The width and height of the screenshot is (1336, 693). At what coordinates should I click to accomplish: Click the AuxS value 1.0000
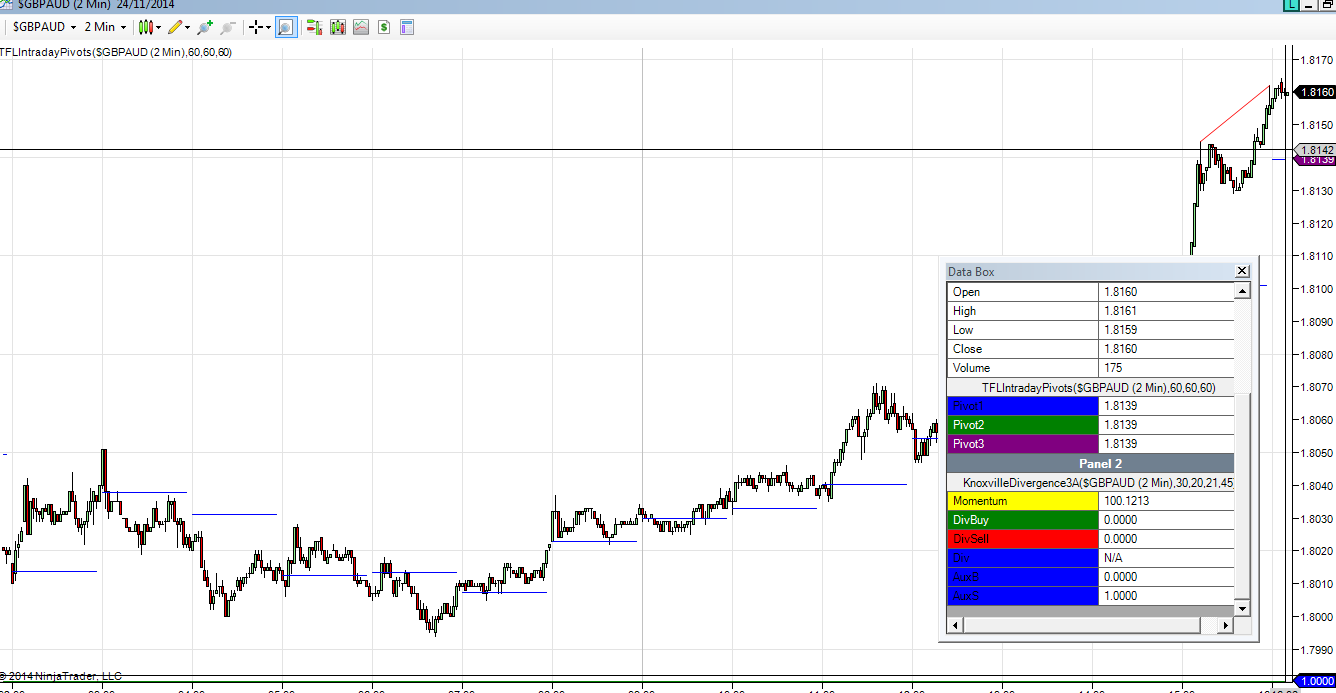click(1166, 596)
